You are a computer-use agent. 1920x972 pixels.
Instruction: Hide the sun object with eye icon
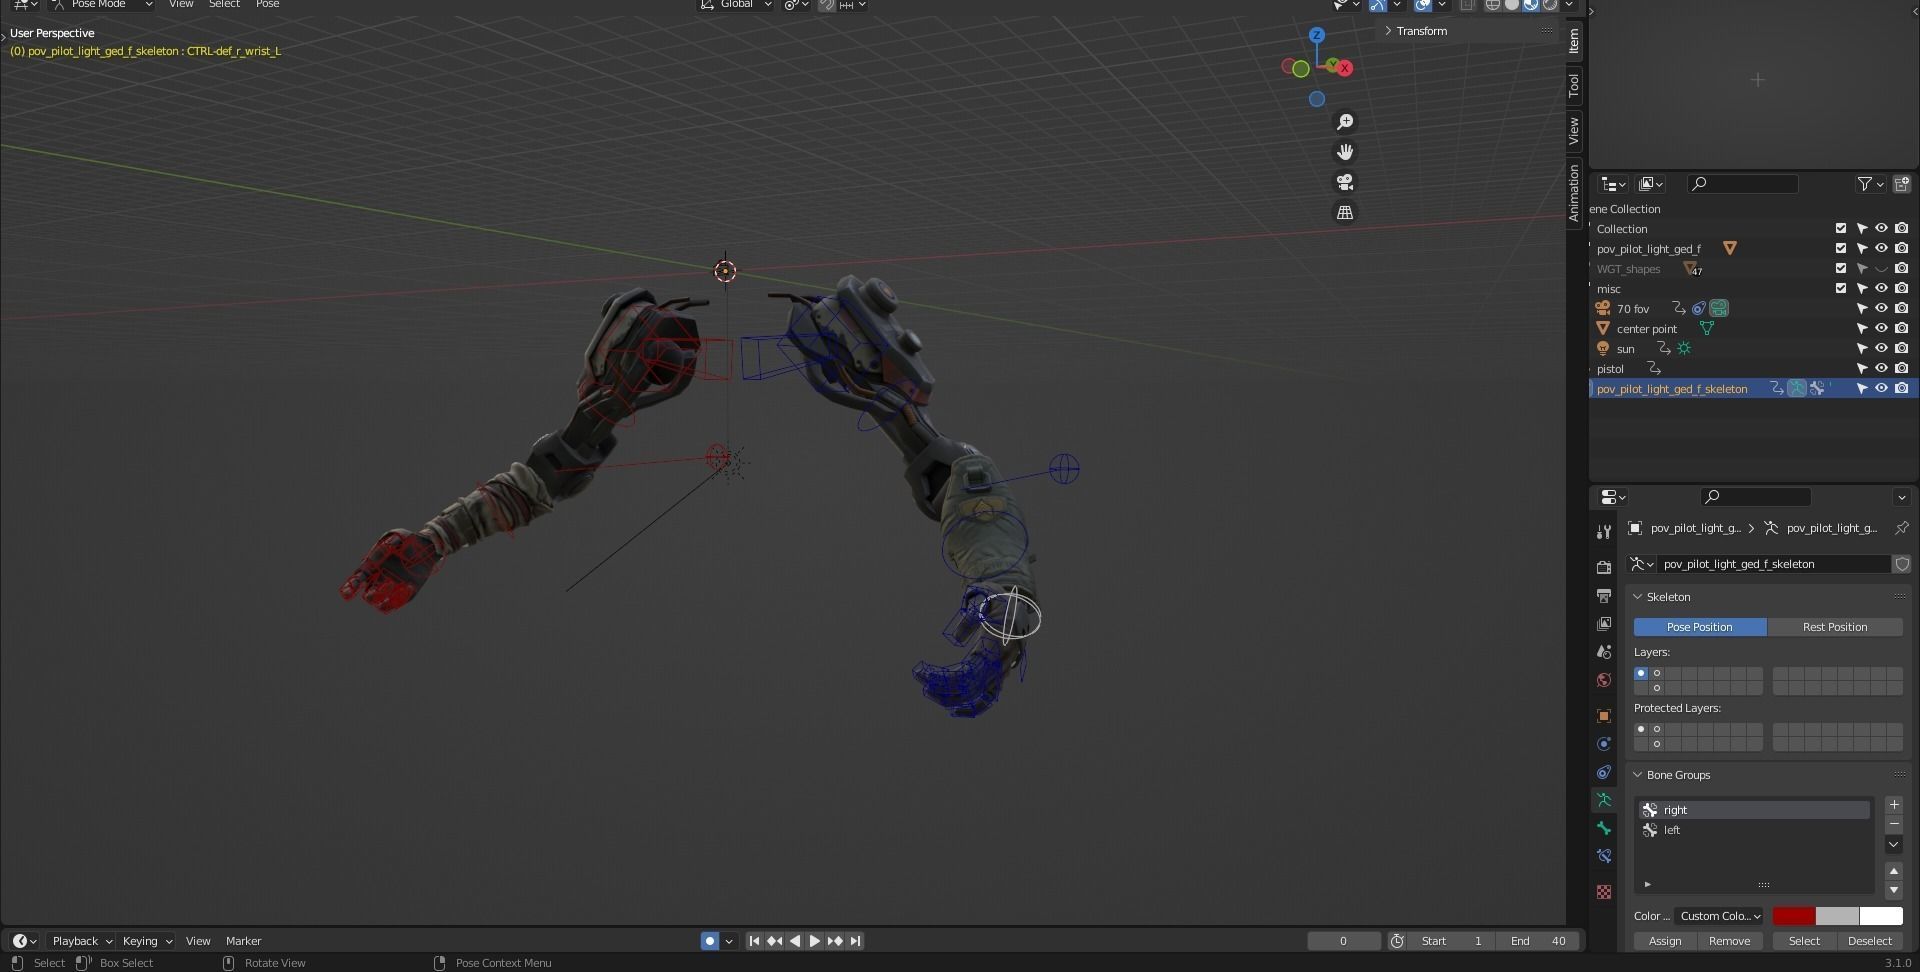click(1881, 348)
